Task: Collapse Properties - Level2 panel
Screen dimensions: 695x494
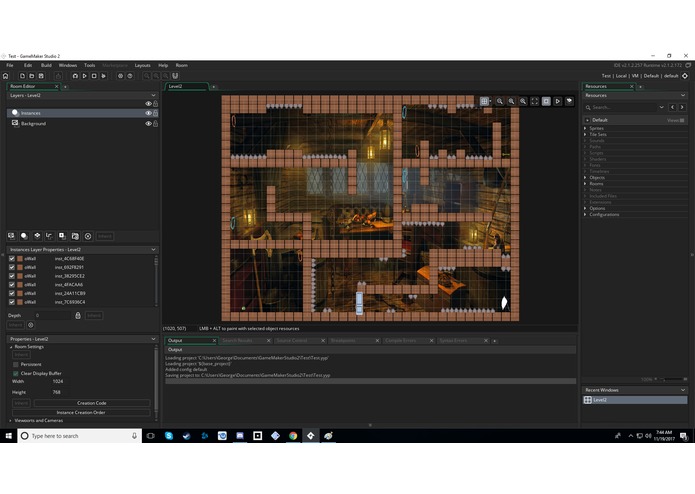Action: (x=153, y=339)
